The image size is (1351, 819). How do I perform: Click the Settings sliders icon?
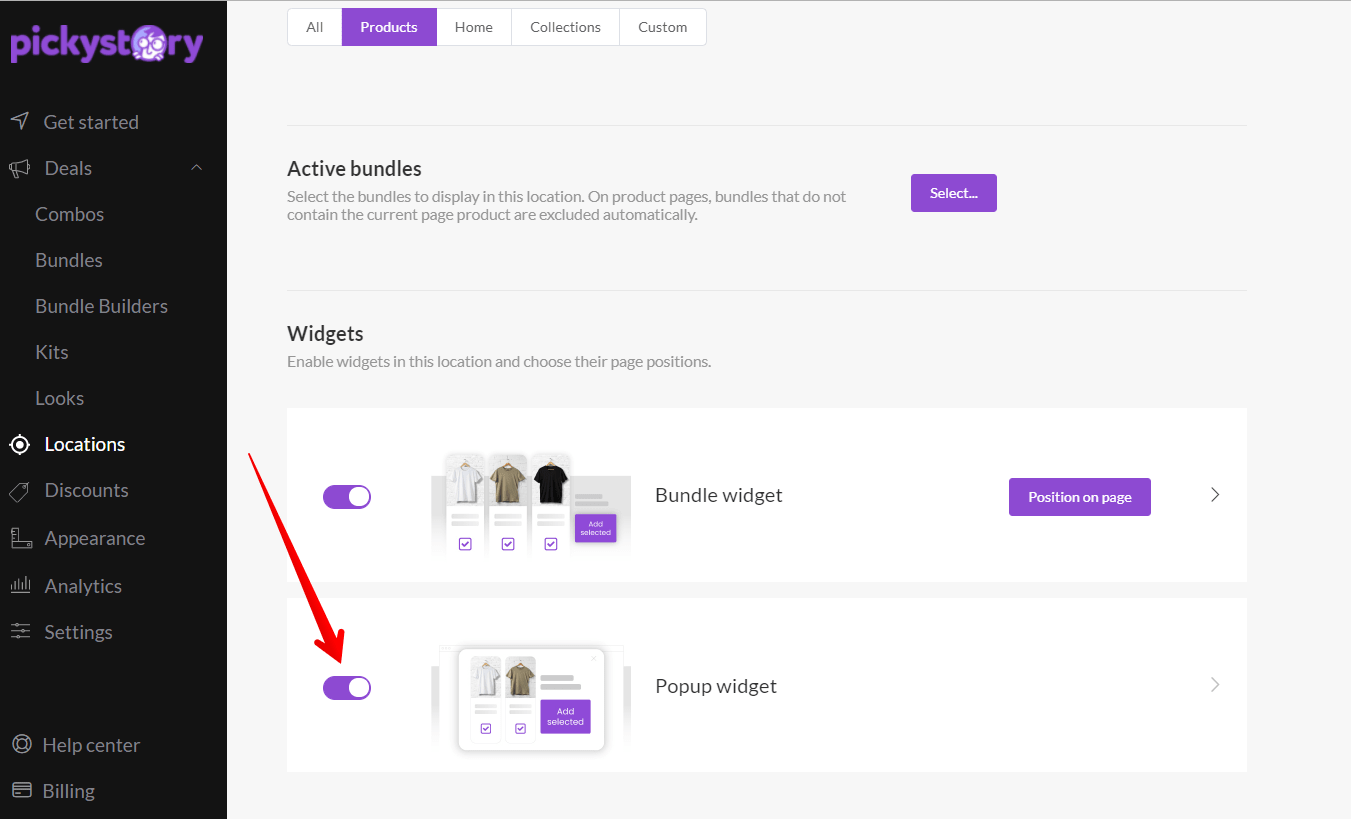tap(20, 632)
